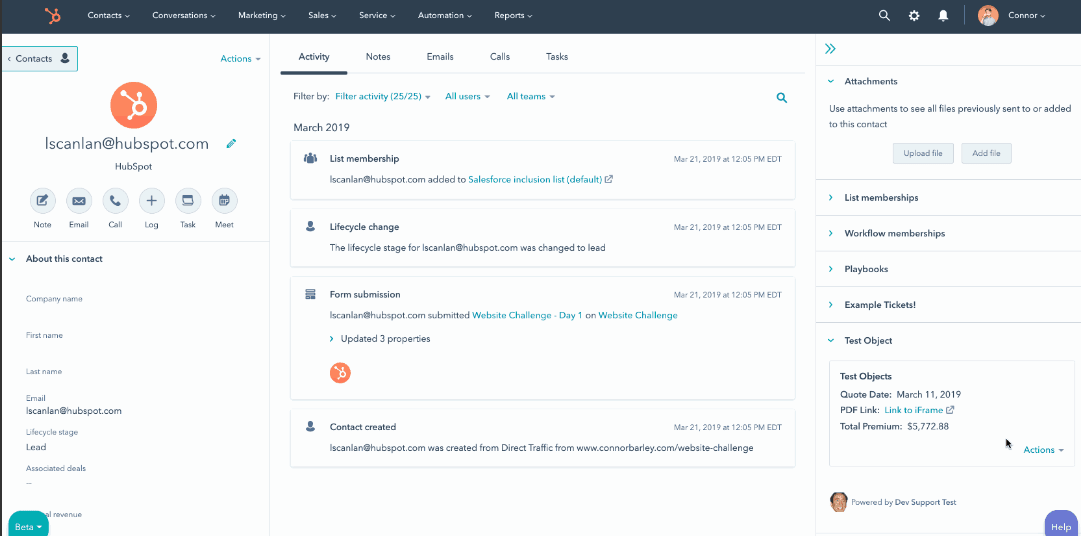Screen dimensions: 1081x536
Task: Click the HubSpot sprocket logo in navbar
Action: pos(51,16)
